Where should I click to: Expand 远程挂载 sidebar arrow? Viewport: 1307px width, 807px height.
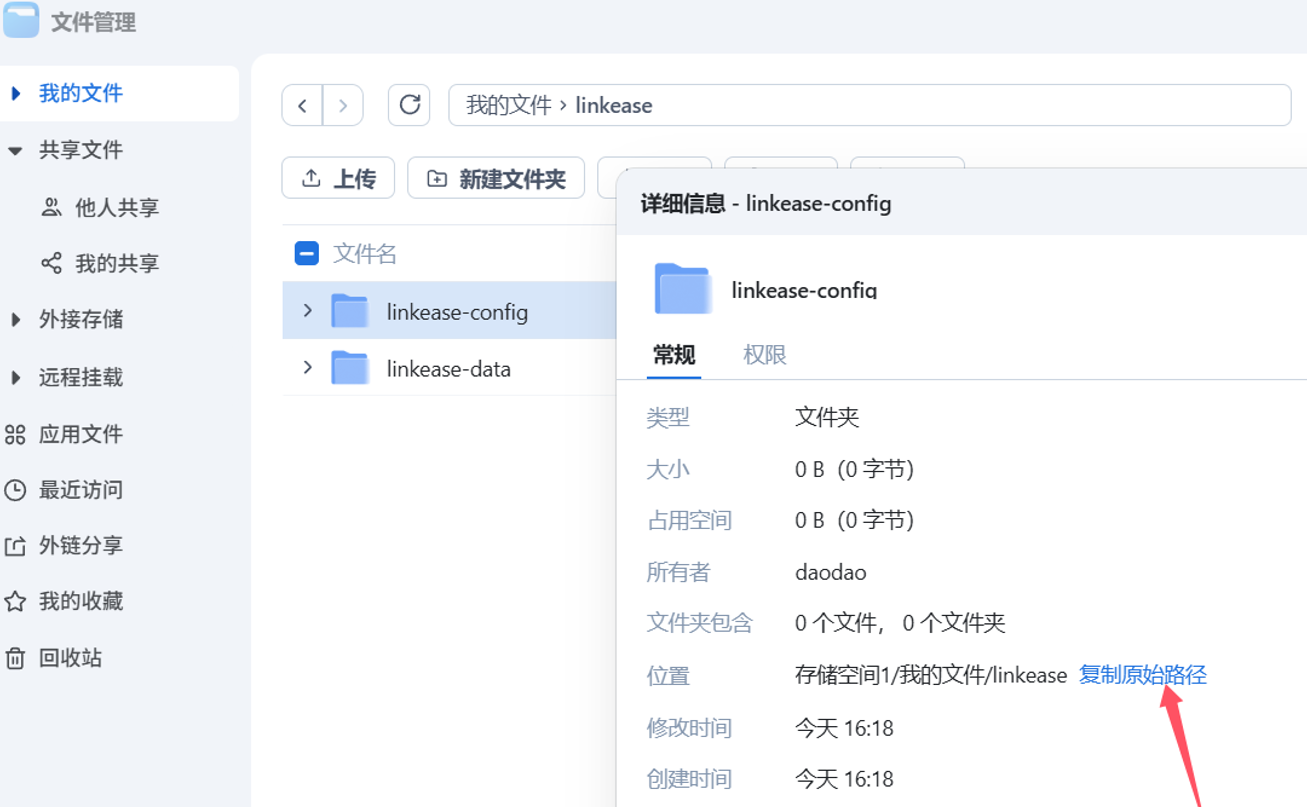[15, 377]
